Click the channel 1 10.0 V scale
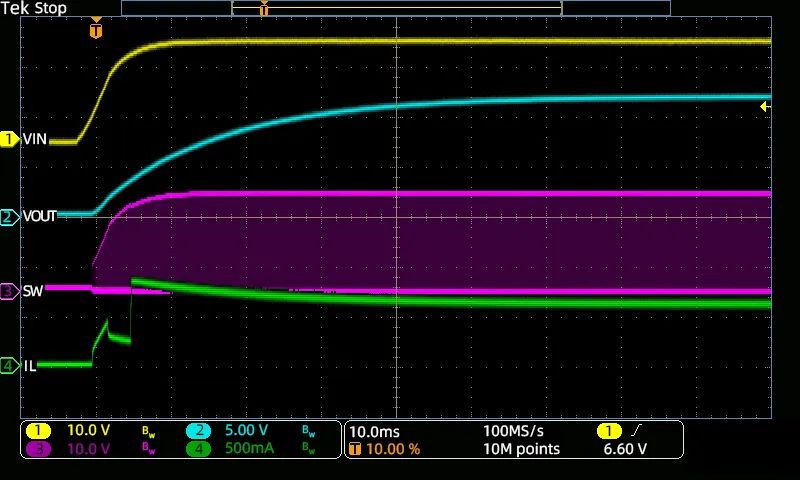Screen dimensions: 800x480 88,431
